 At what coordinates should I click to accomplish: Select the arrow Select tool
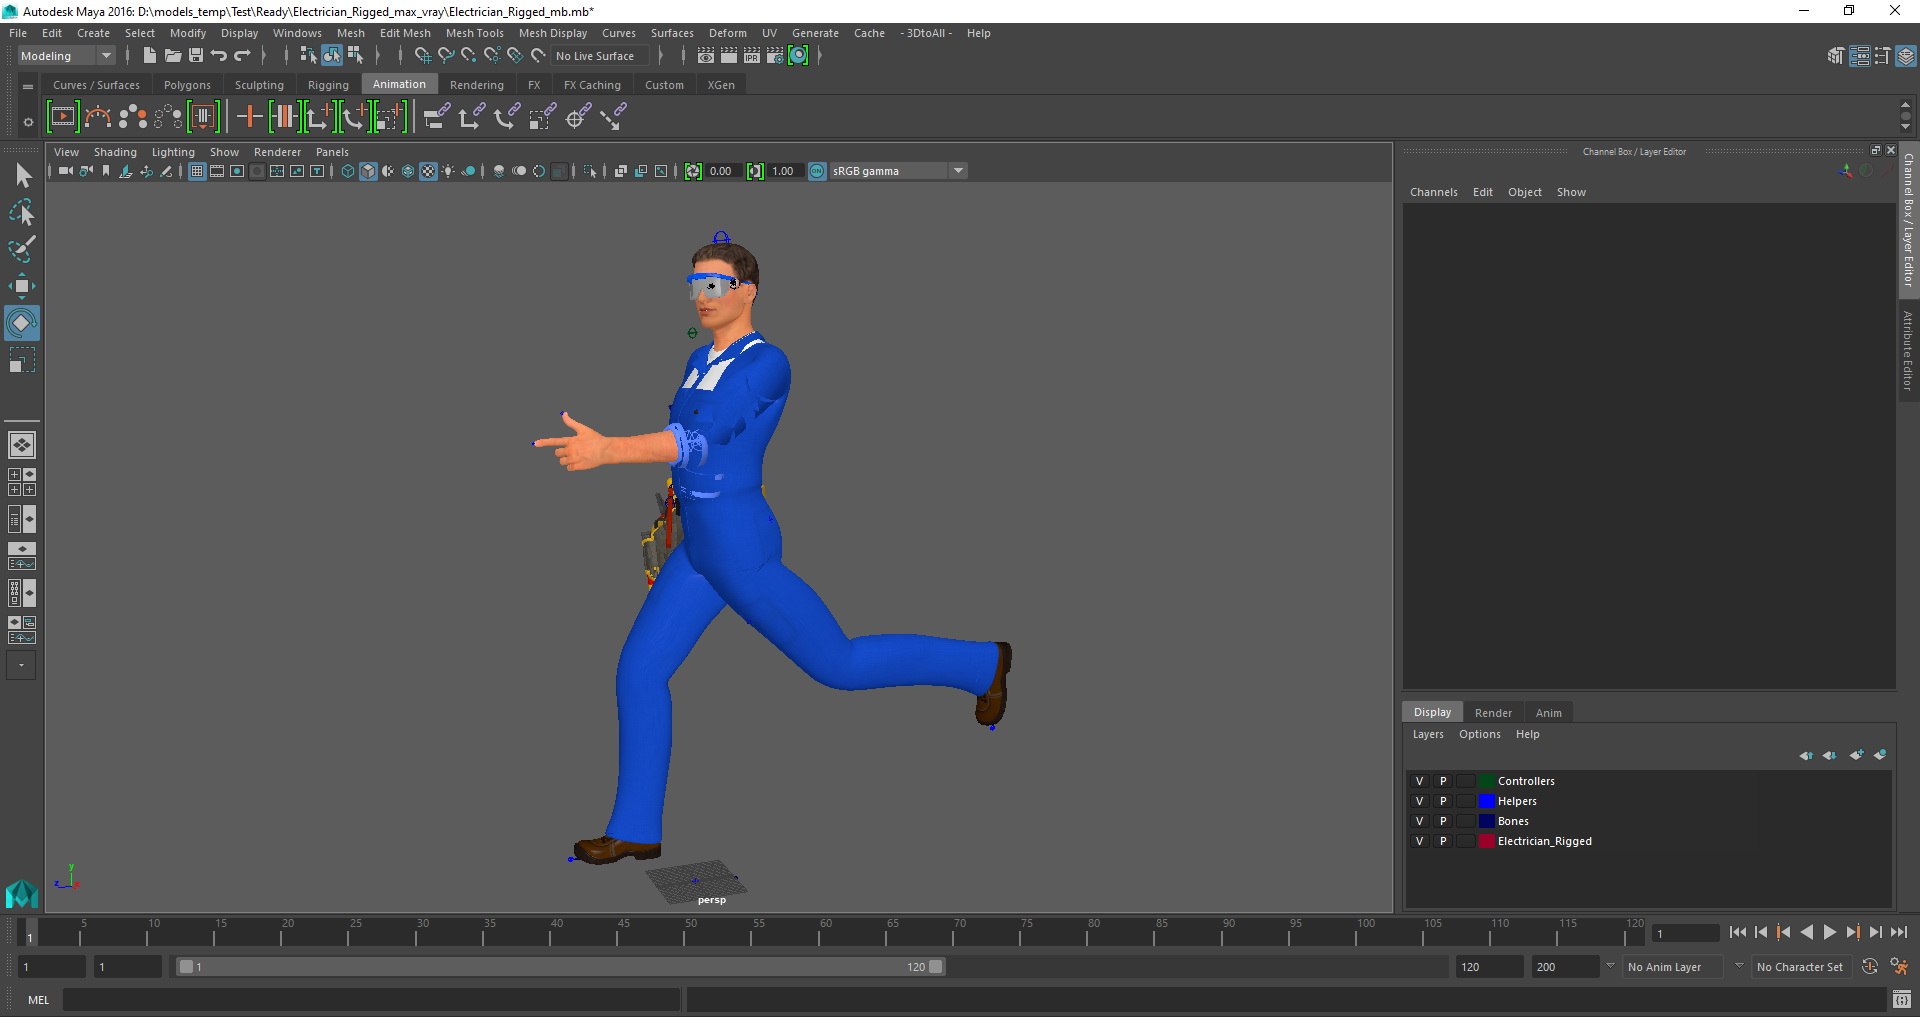22,176
